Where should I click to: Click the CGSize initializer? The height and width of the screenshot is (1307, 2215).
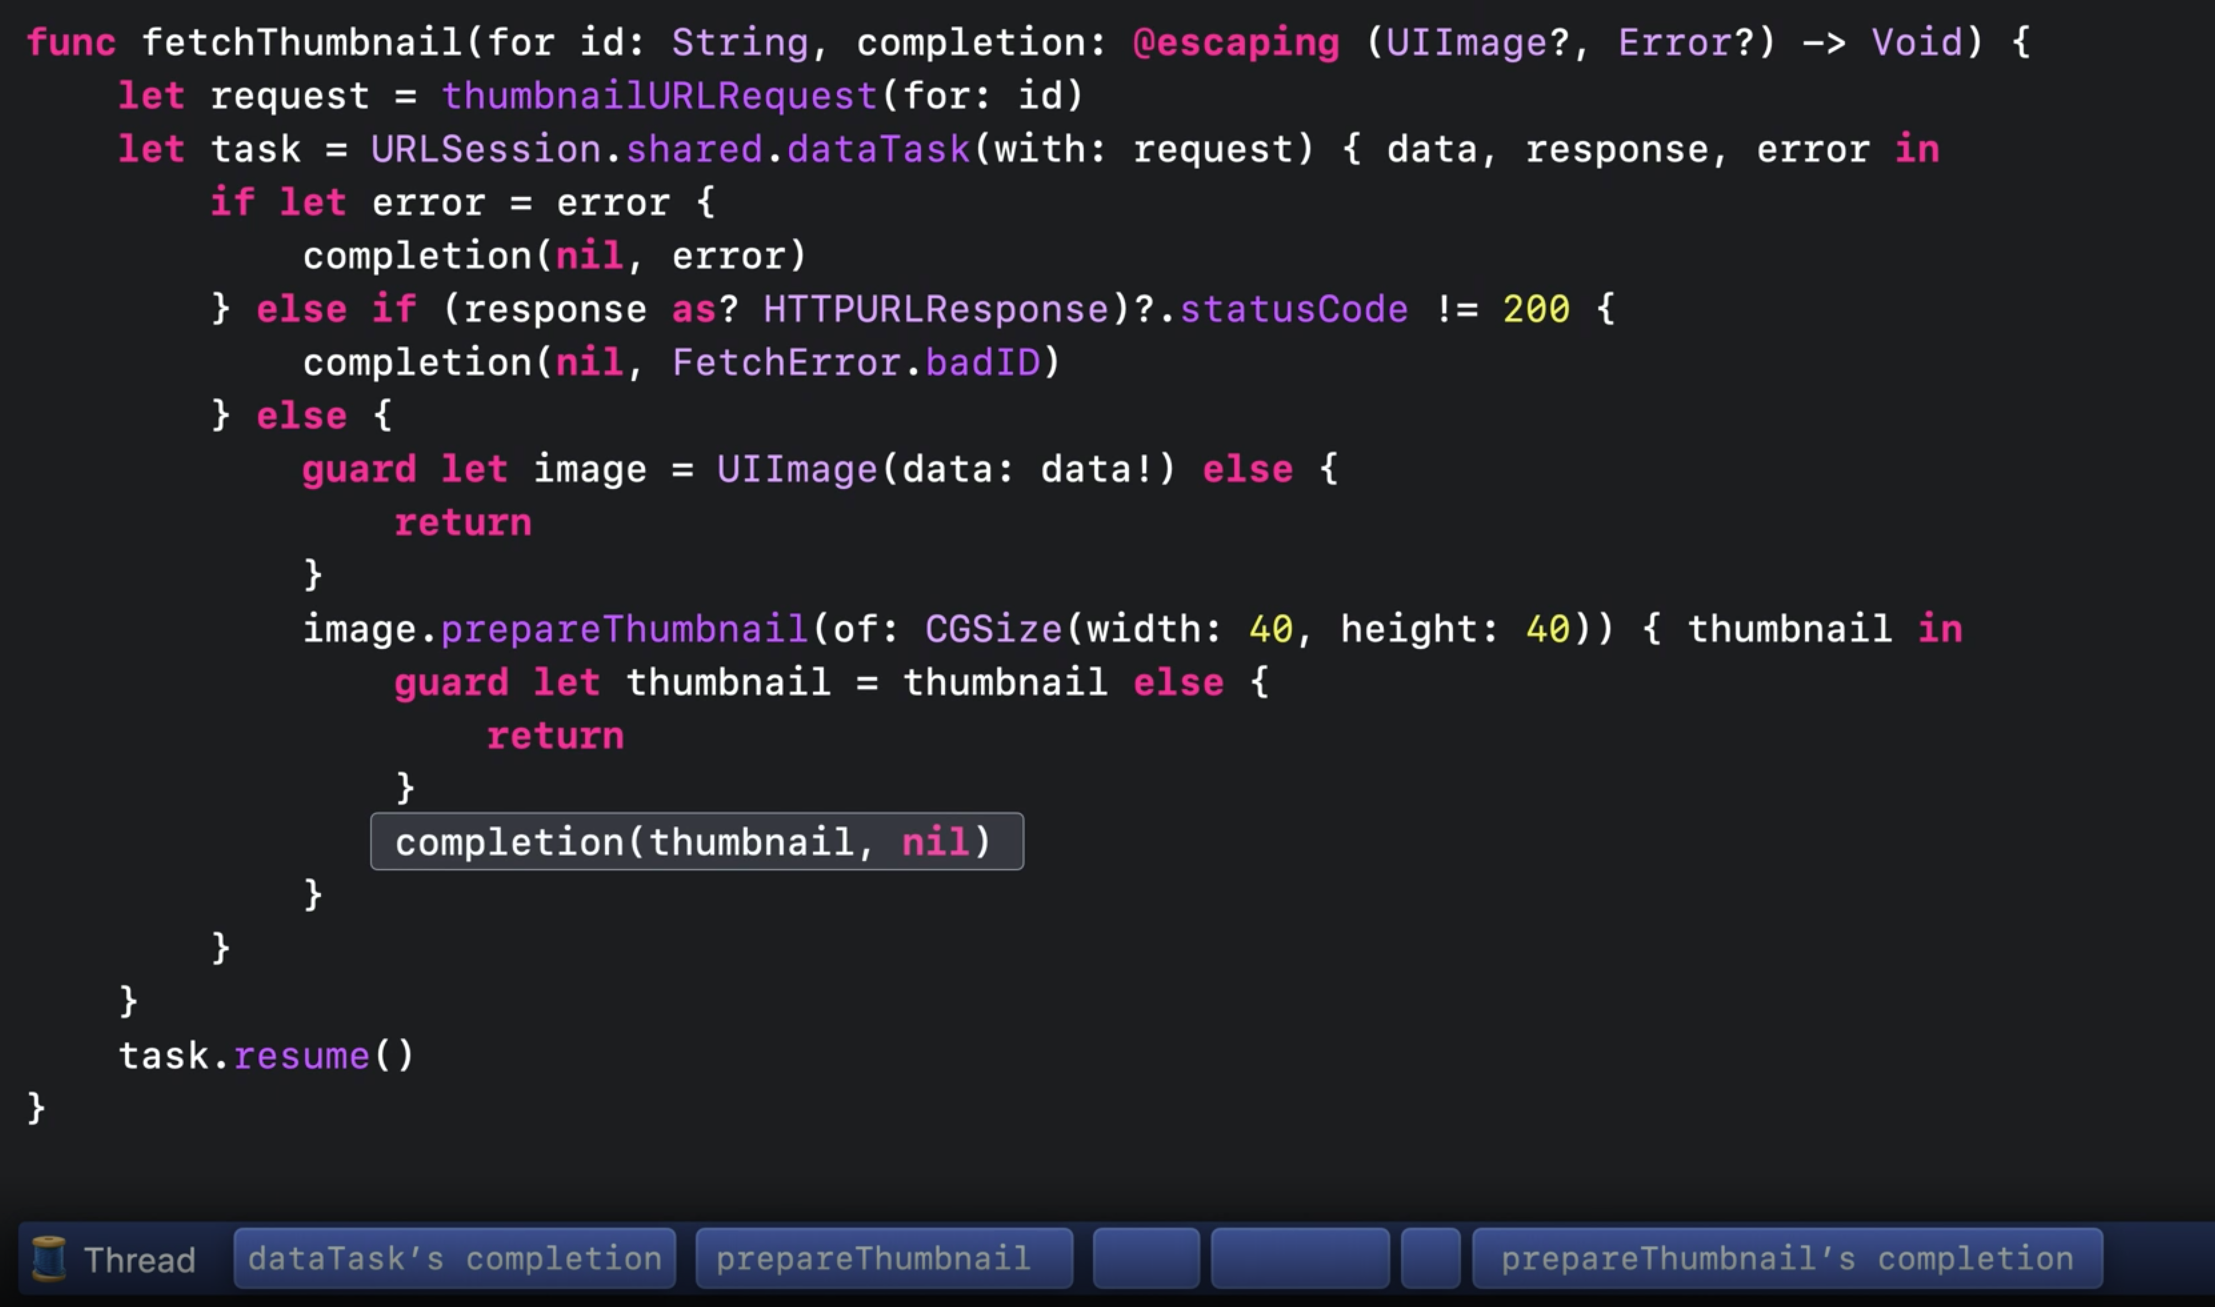[x=992, y=630]
